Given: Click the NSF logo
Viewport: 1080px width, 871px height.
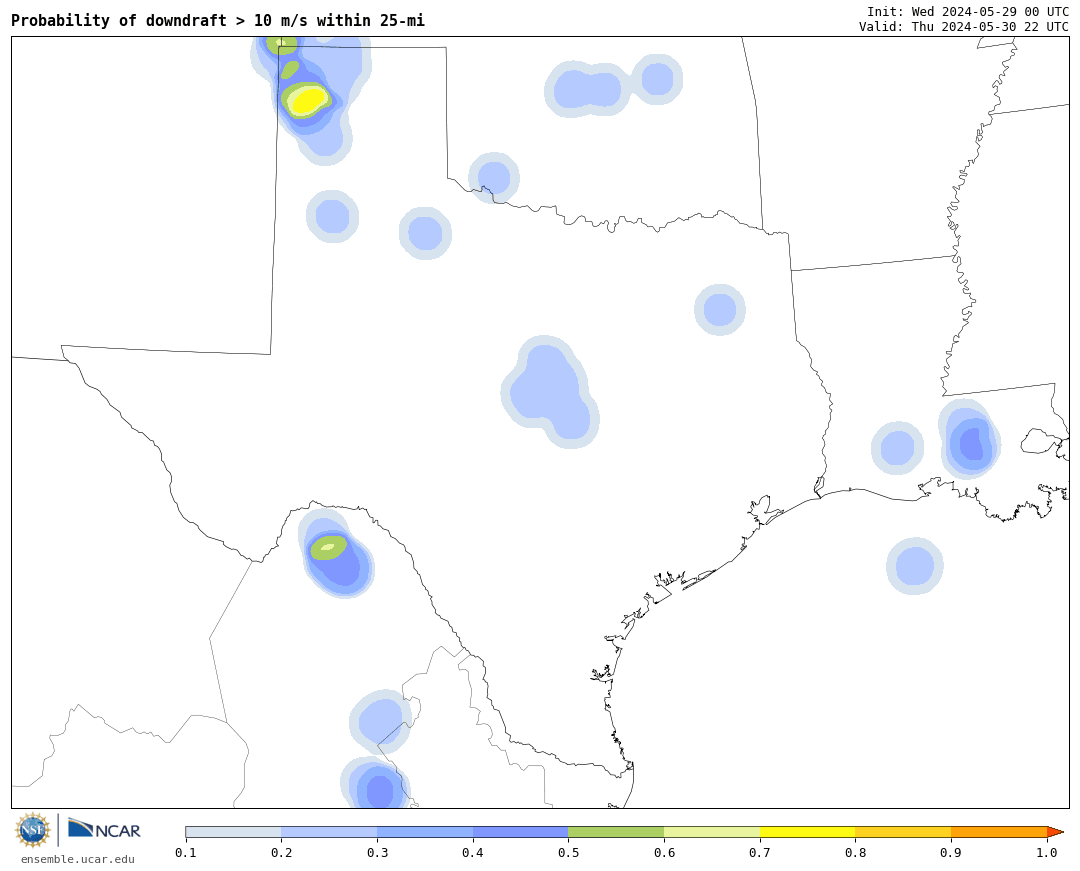Looking at the screenshot, I should pyautogui.click(x=33, y=830).
